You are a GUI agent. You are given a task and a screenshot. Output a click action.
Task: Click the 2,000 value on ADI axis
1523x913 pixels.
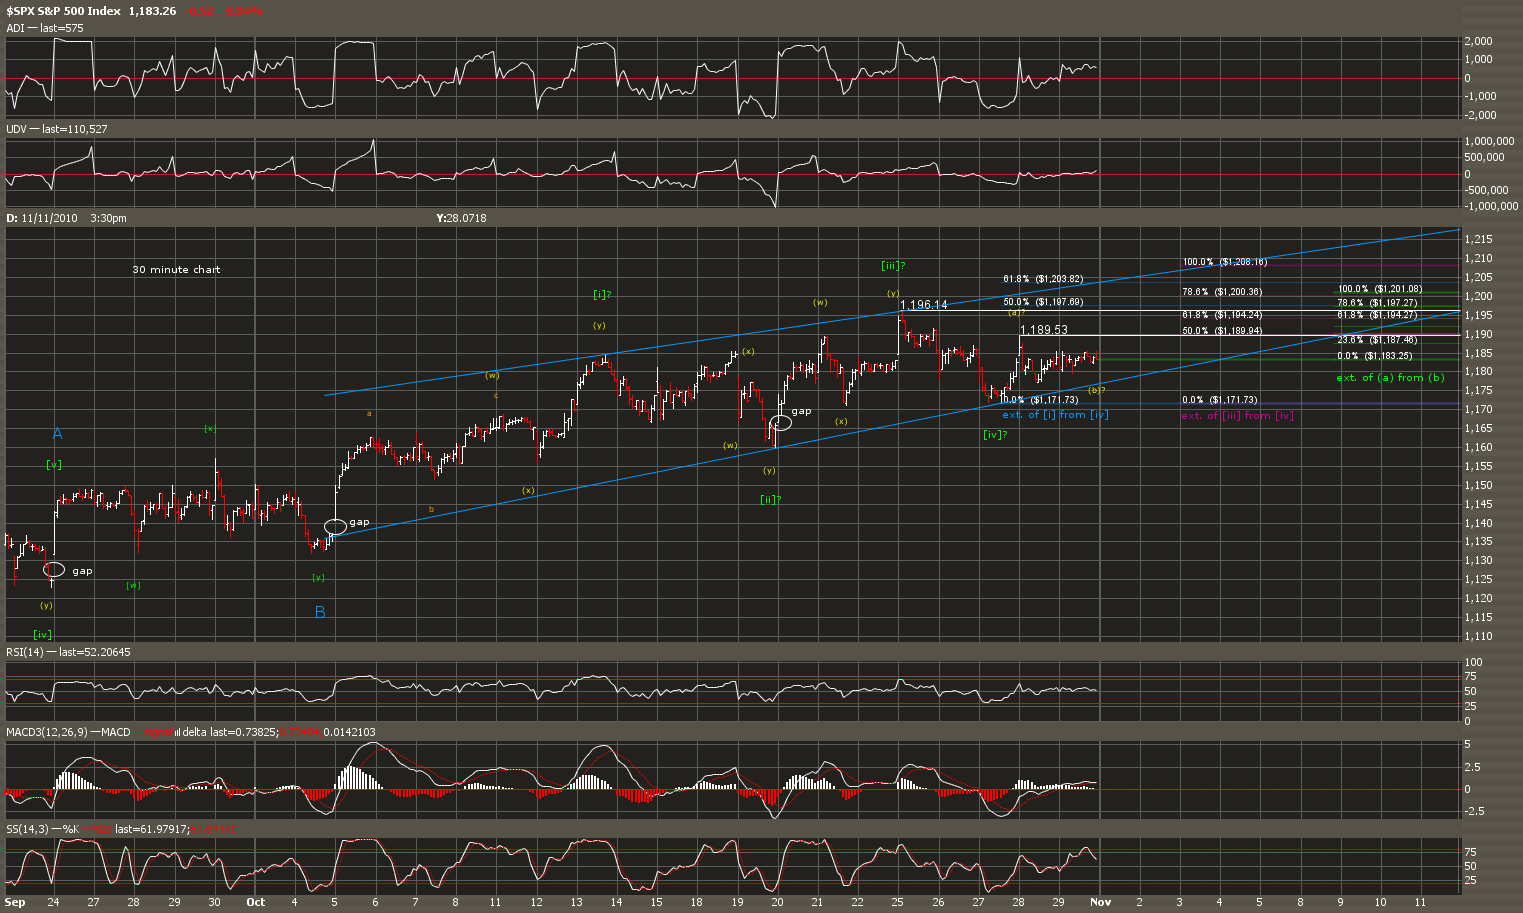1479,42
